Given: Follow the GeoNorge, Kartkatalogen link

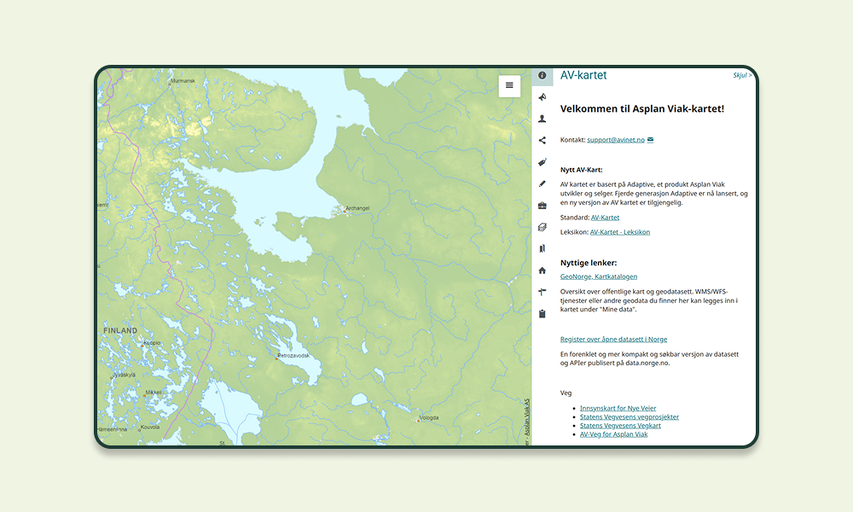Looking at the screenshot, I should click(598, 276).
